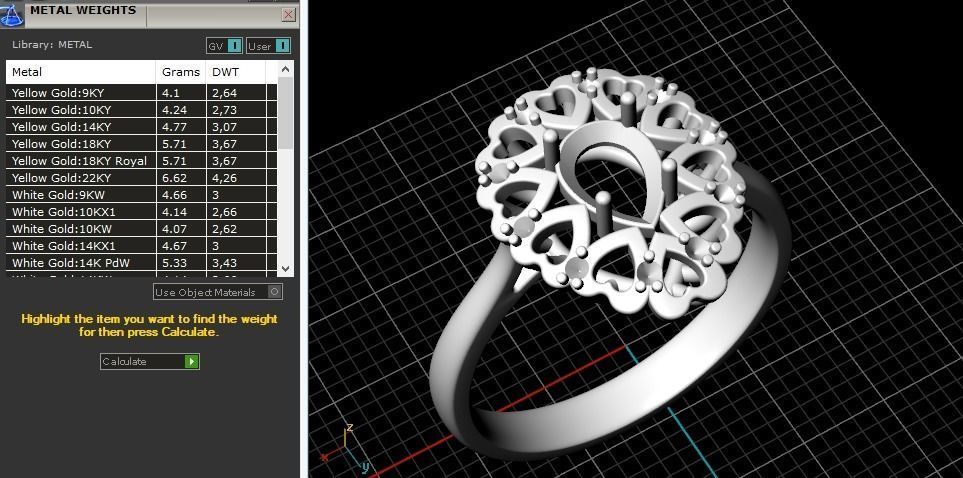Screen dimensions: 963x478
Task: Click the XYZ axis indicator in viewport
Action: tap(347, 450)
